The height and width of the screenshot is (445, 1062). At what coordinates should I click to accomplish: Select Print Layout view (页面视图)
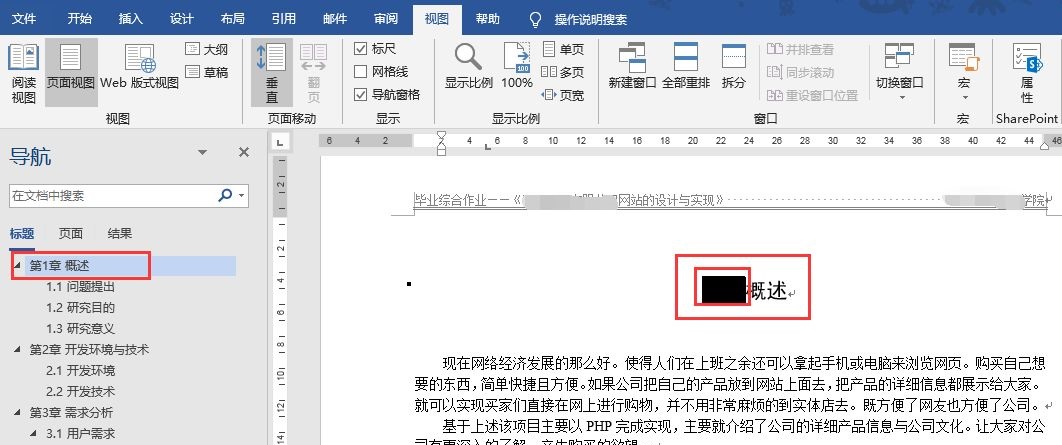[70, 73]
